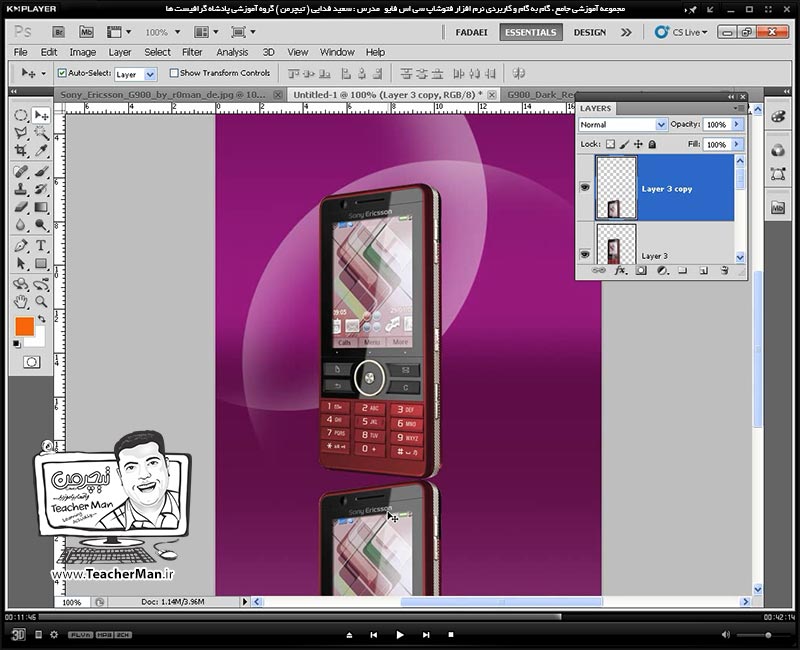Open Auto-Select Layer dropdown
Image resolution: width=800 pixels, height=650 pixels.
pos(150,74)
